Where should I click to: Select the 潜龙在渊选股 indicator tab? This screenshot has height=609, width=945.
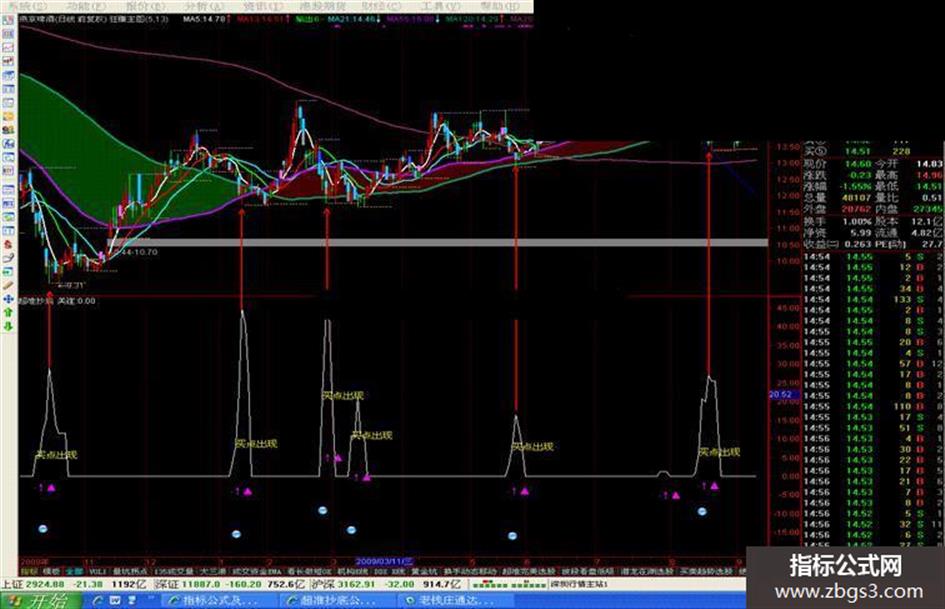[x=647, y=571]
